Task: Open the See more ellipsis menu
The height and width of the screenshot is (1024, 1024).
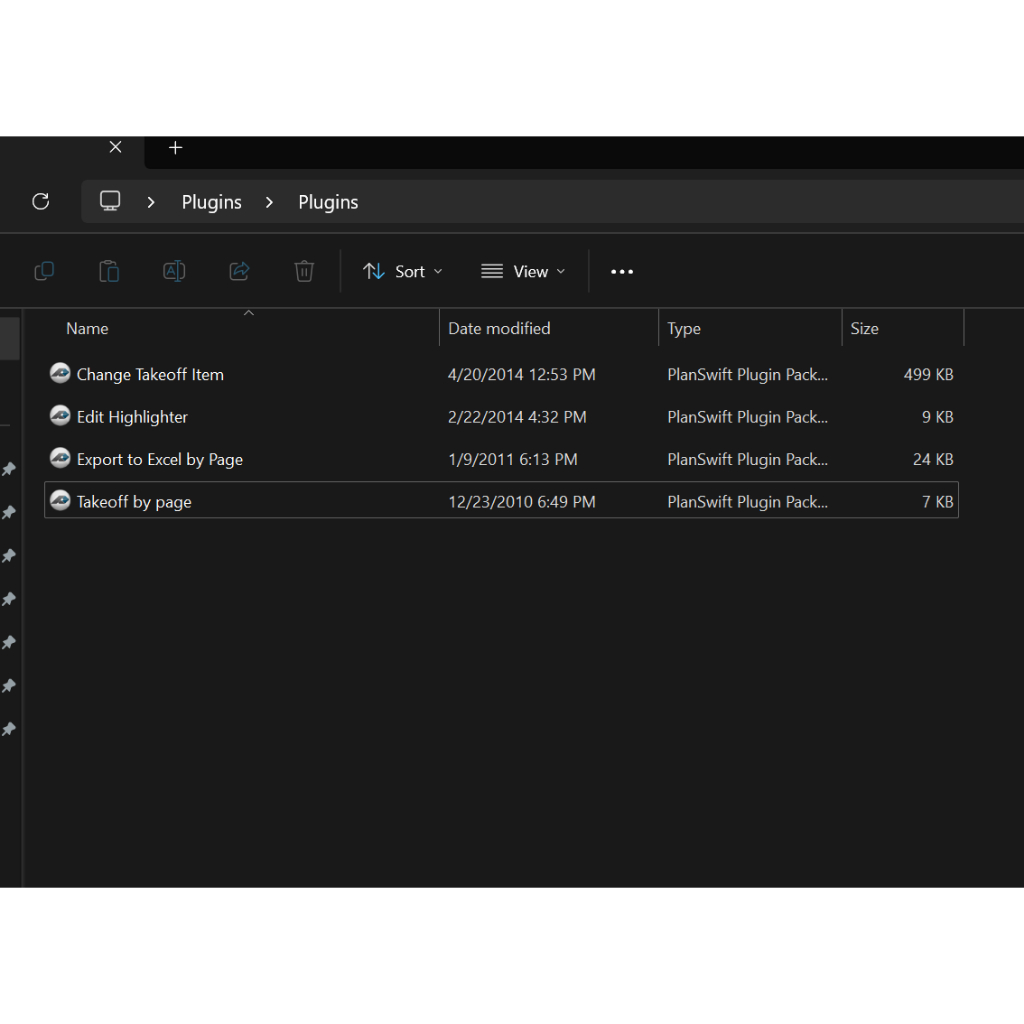Action: (622, 272)
